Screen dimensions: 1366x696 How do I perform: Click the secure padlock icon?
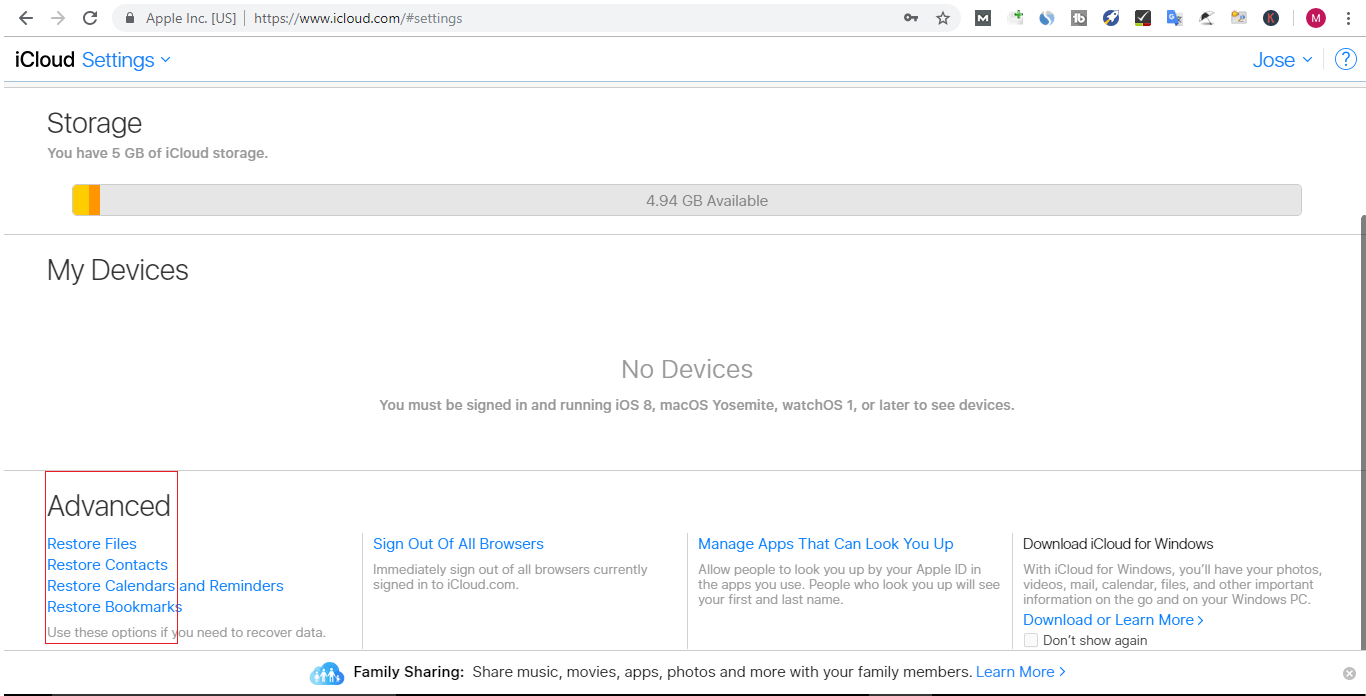(129, 18)
